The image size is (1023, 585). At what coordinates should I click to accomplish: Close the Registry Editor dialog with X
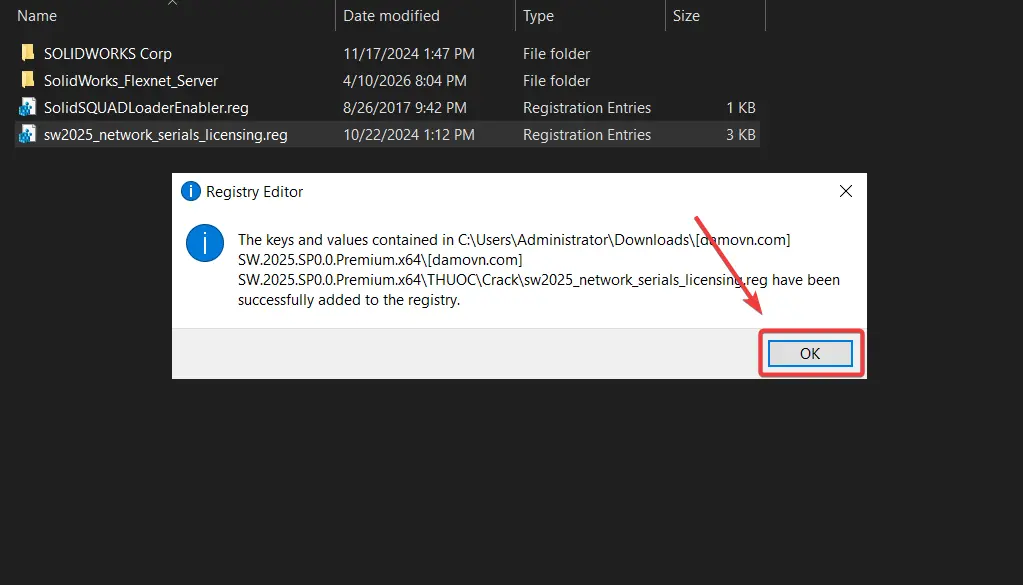(x=846, y=191)
